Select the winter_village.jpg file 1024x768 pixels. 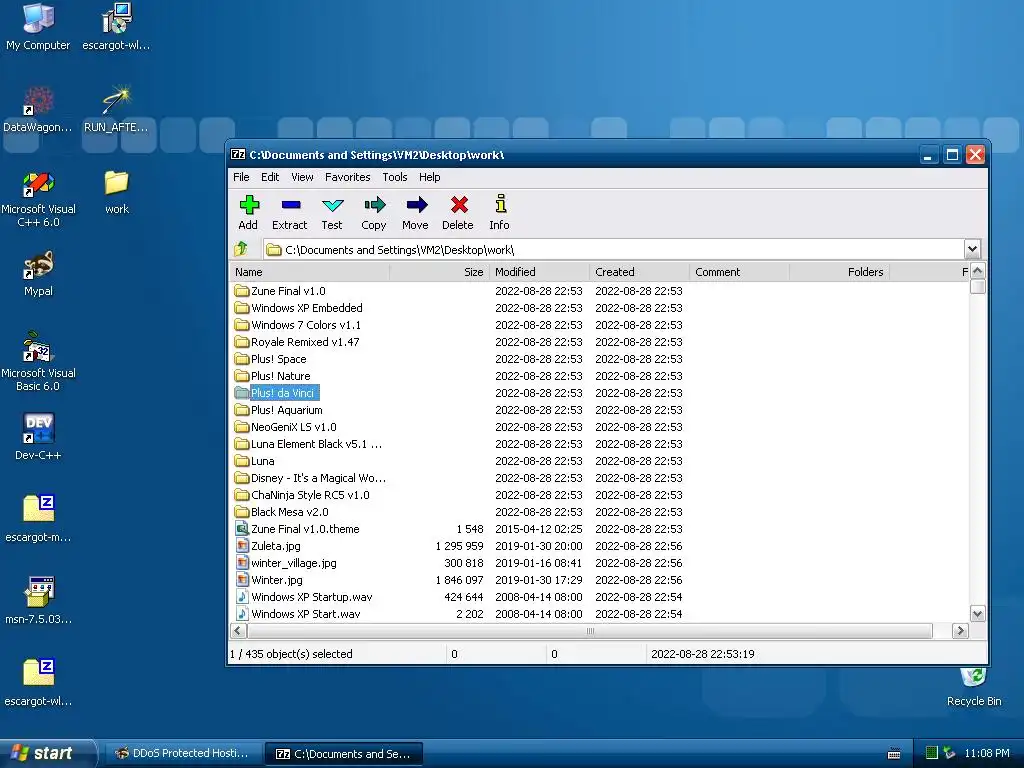286,563
